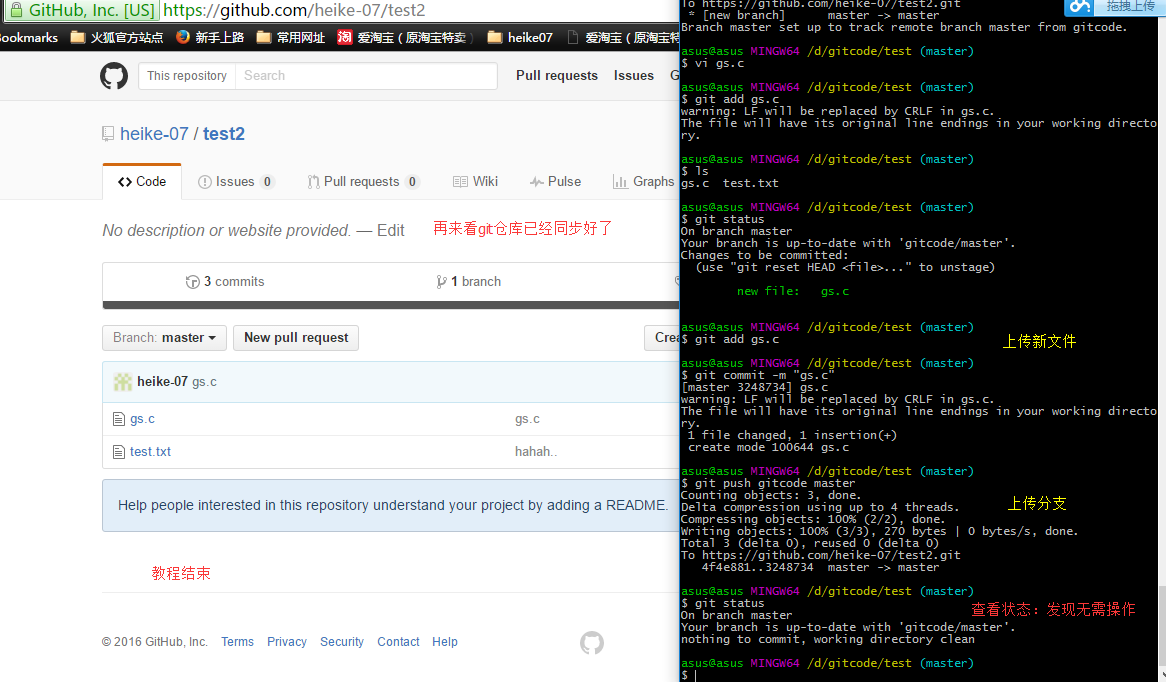Viewport: 1166px width, 682px height.
Task: Open the test.txt file link
Action: tap(150, 452)
